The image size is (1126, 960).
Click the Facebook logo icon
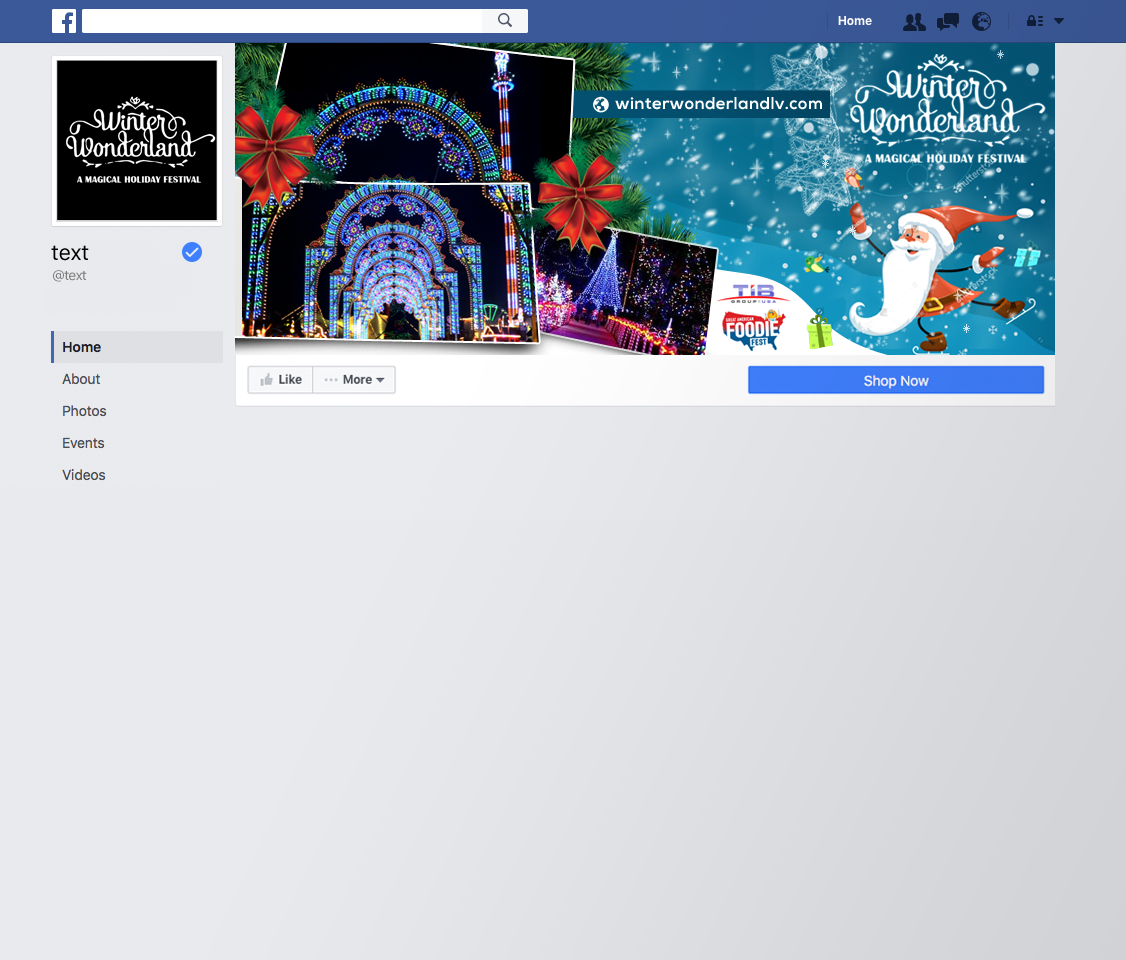[x=64, y=21]
